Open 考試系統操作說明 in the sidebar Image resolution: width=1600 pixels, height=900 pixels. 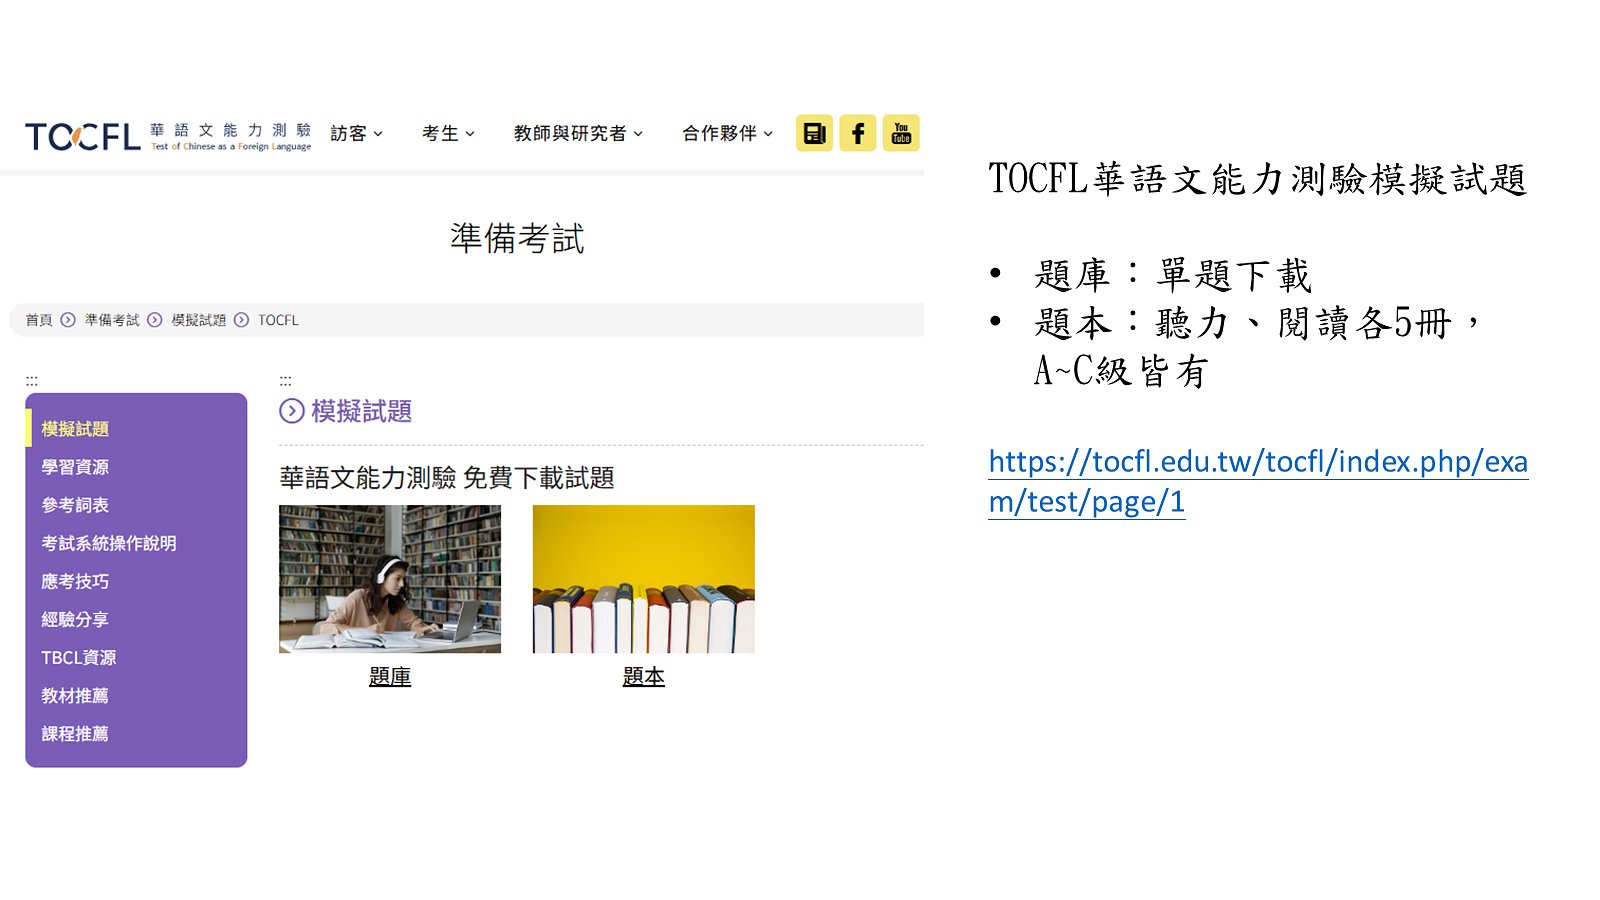(109, 543)
